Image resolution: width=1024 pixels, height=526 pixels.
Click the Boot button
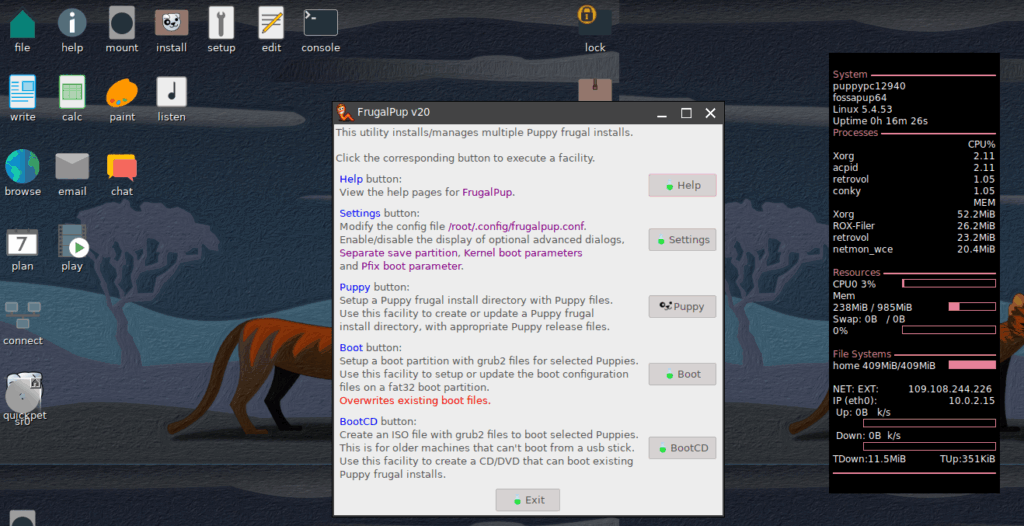(682, 374)
